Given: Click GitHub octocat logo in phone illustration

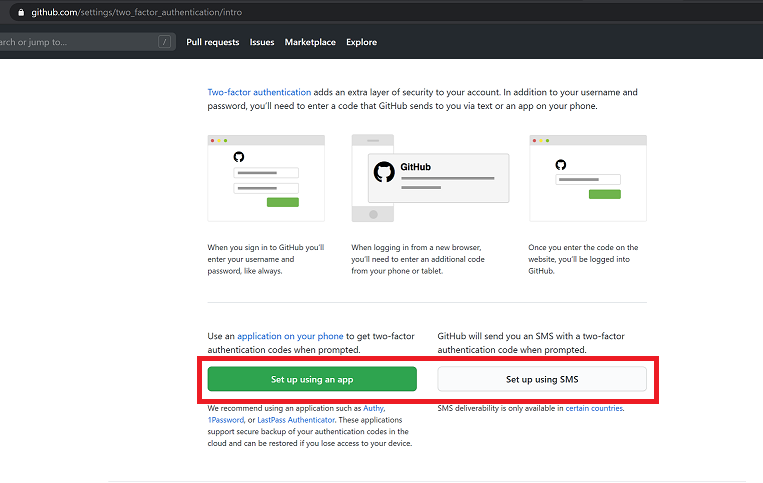Looking at the screenshot, I should pyautogui.click(x=384, y=172).
